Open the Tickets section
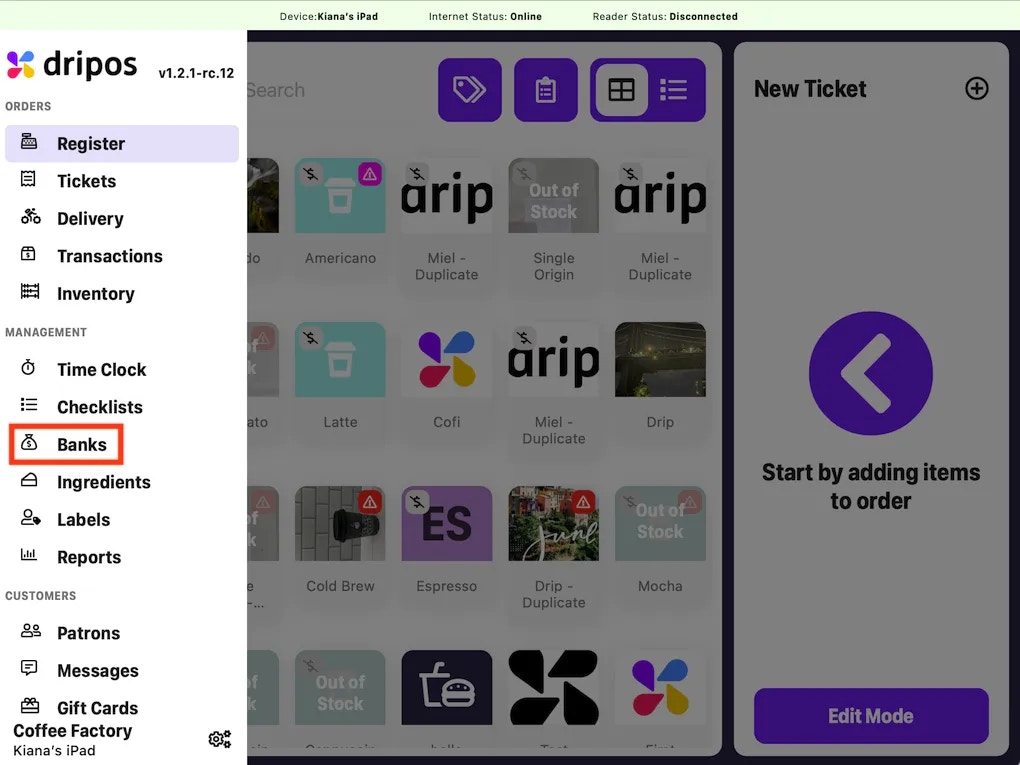Image resolution: width=1020 pixels, height=765 pixels. tap(87, 181)
